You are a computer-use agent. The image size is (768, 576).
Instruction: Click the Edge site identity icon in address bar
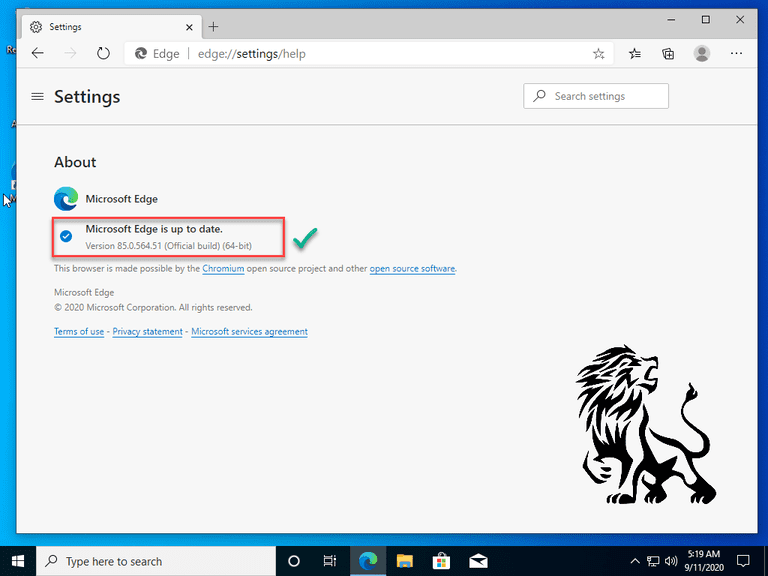(141, 53)
